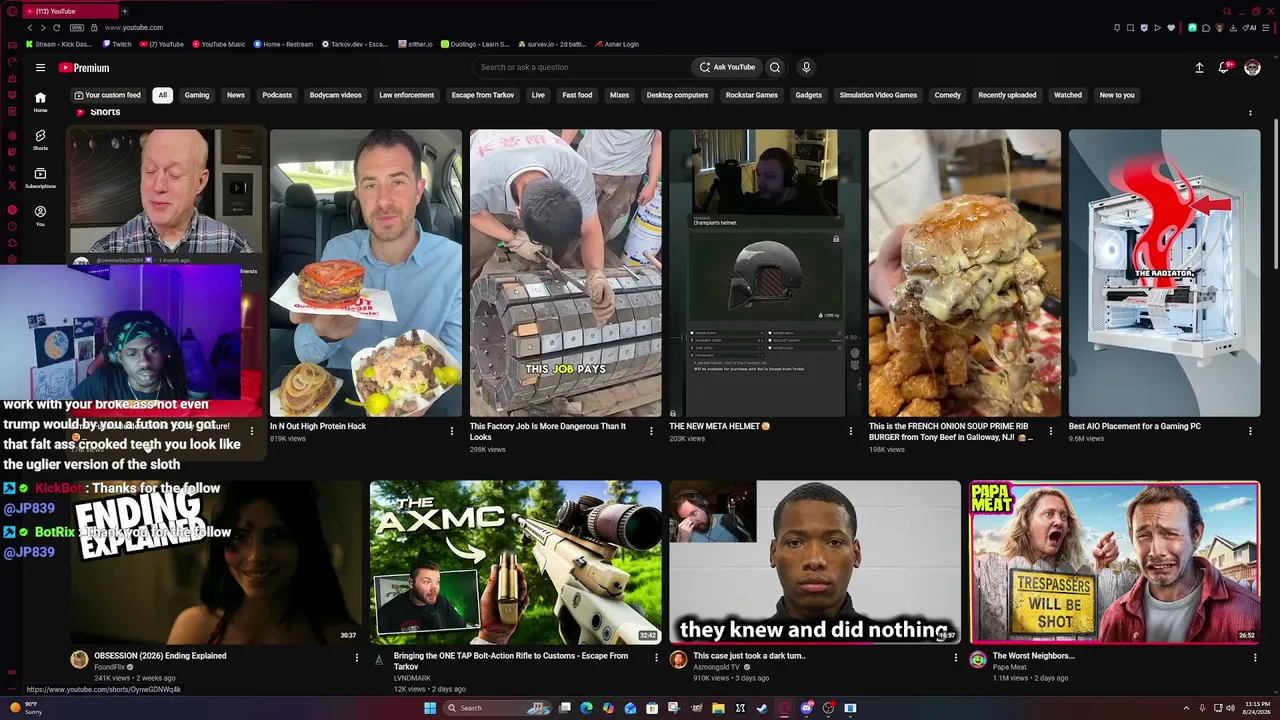Open the Tarkov.dev bookmark
Viewport: 1280px width, 720px height.
355,44
